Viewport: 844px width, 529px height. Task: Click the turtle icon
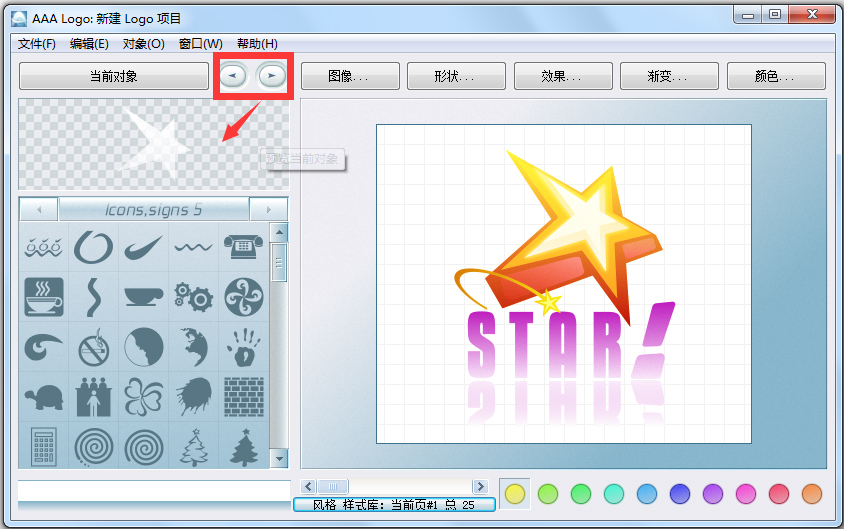point(43,397)
